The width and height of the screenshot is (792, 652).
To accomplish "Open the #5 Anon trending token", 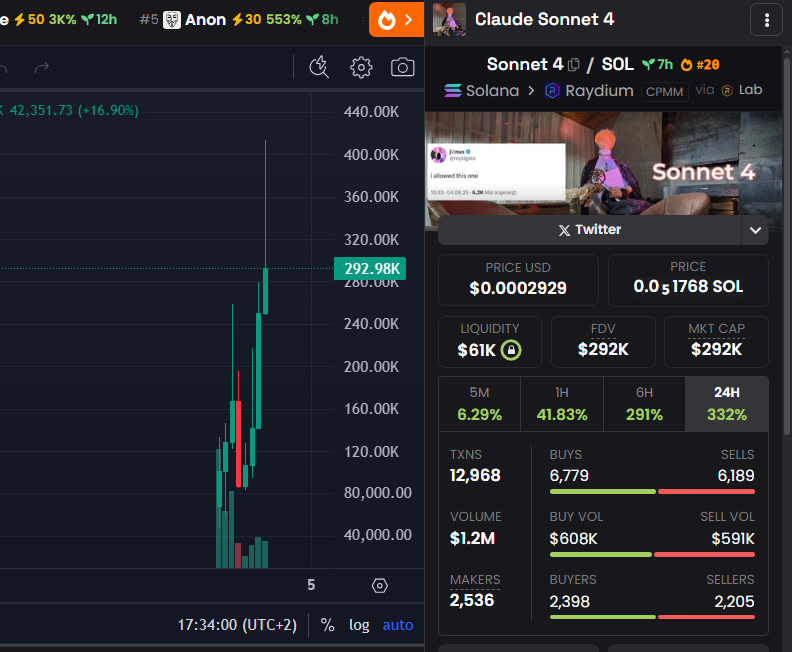I will click(x=238, y=20).
